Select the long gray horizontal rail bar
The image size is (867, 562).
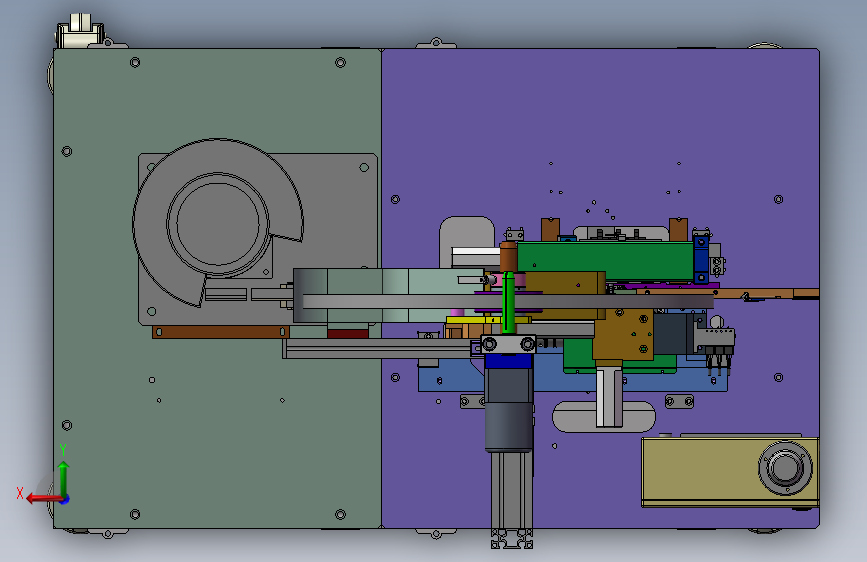pyautogui.click(x=508, y=301)
